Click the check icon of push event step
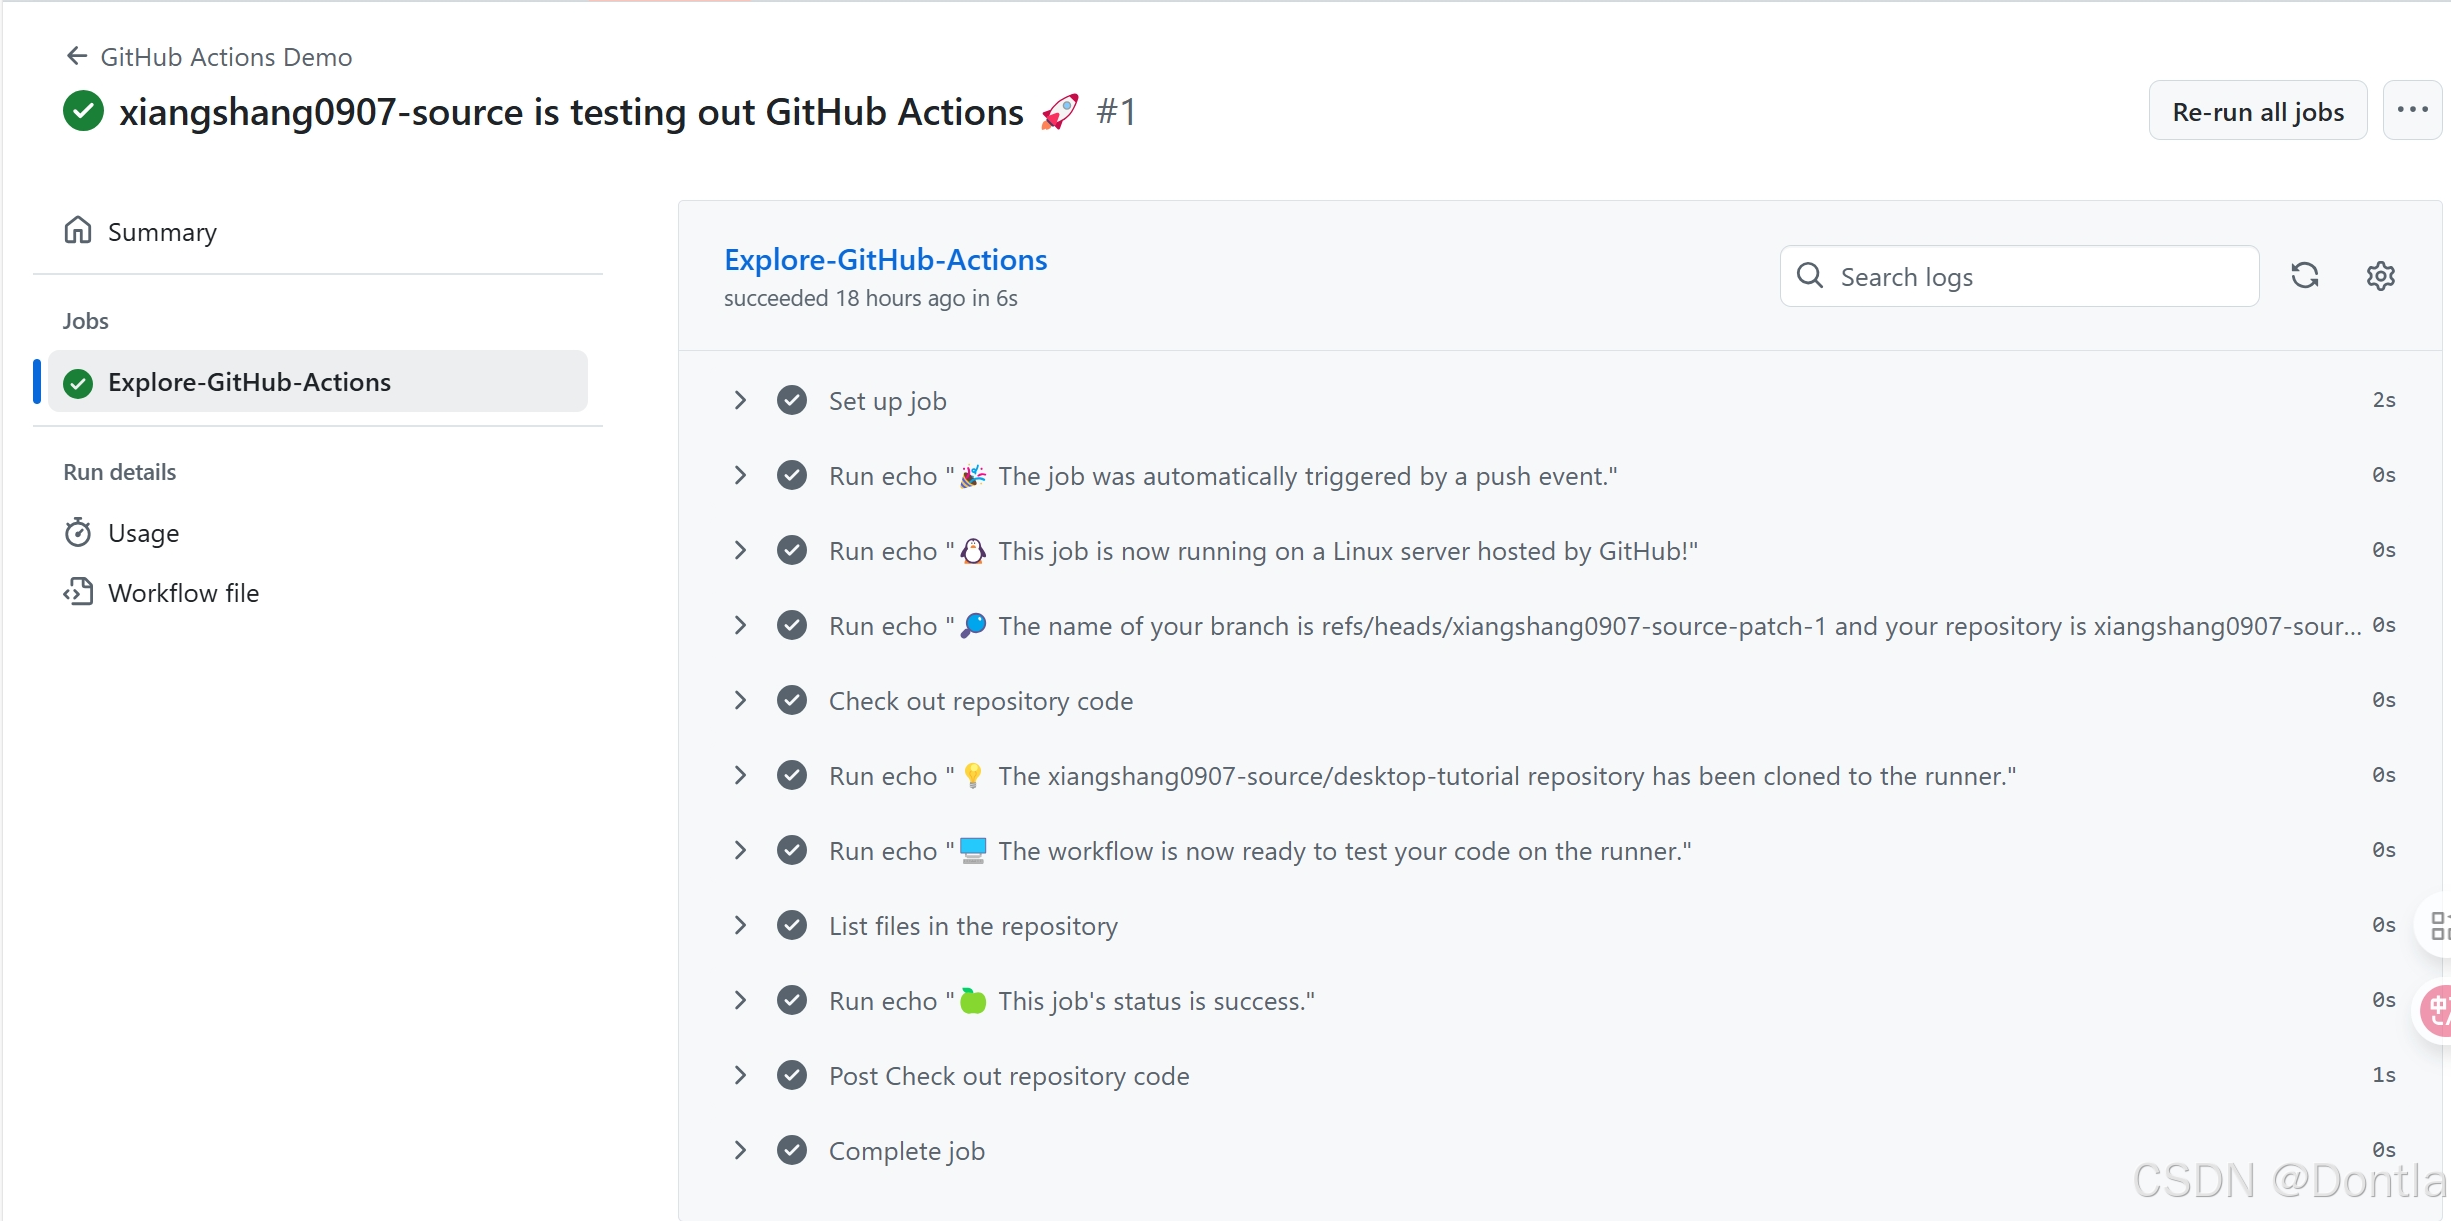The height and width of the screenshot is (1221, 2451). (x=792, y=475)
